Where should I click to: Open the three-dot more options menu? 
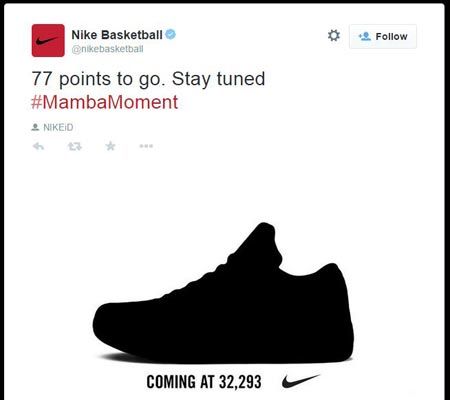tap(146, 146)
